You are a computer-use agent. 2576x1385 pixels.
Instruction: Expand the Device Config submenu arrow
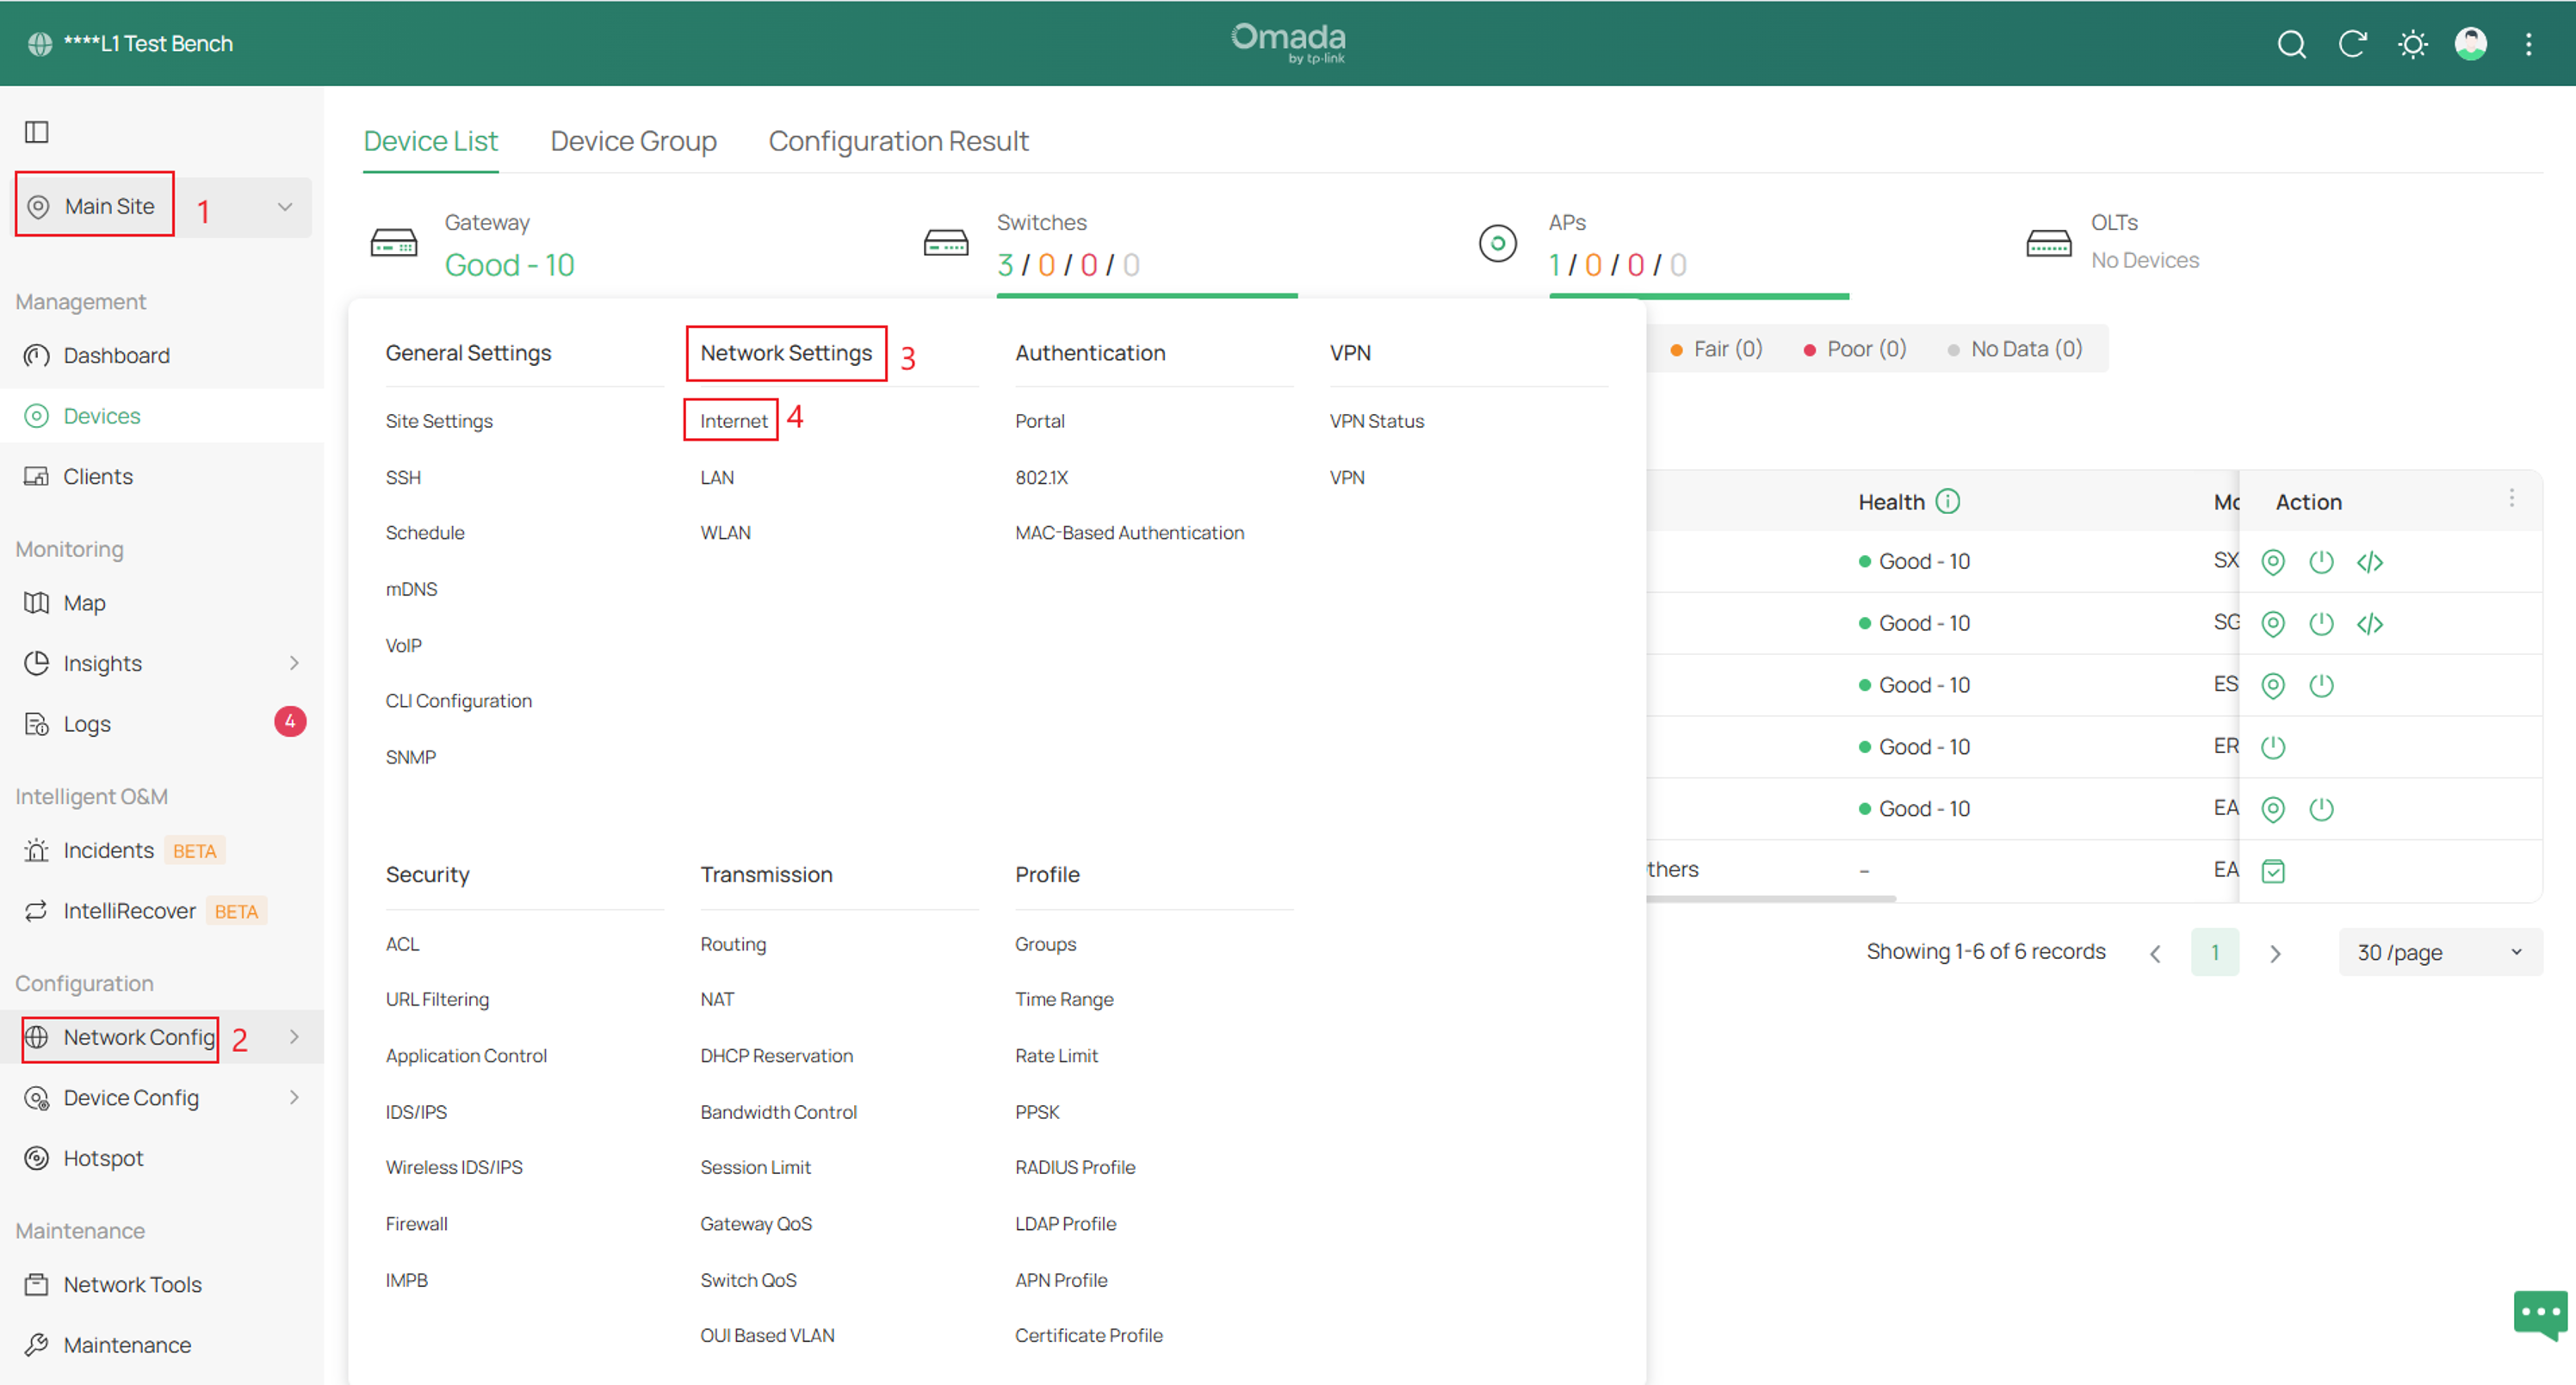pyautogui.click(x=294, y=1097)
